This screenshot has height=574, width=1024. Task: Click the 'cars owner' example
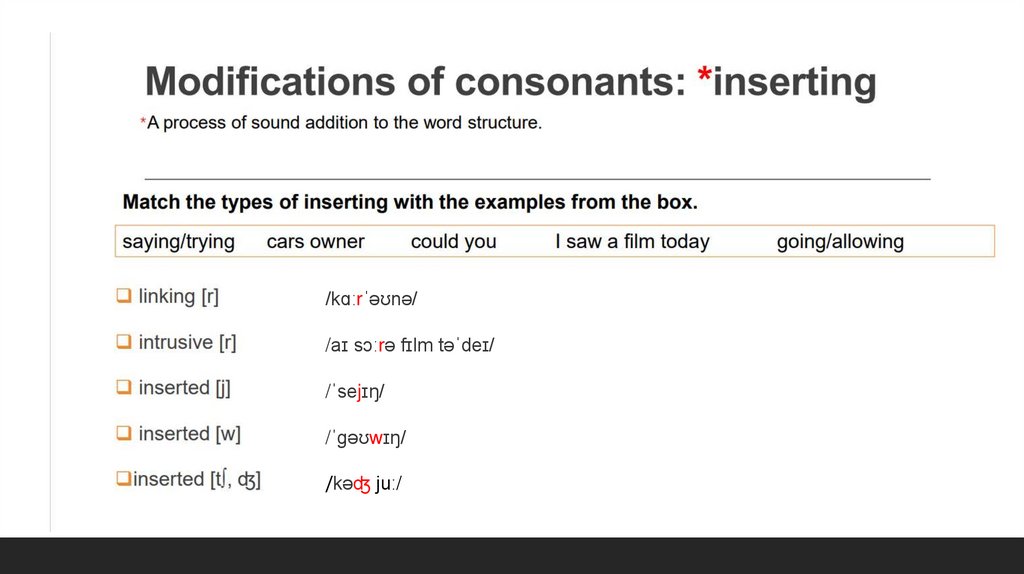tap(315, 241)
